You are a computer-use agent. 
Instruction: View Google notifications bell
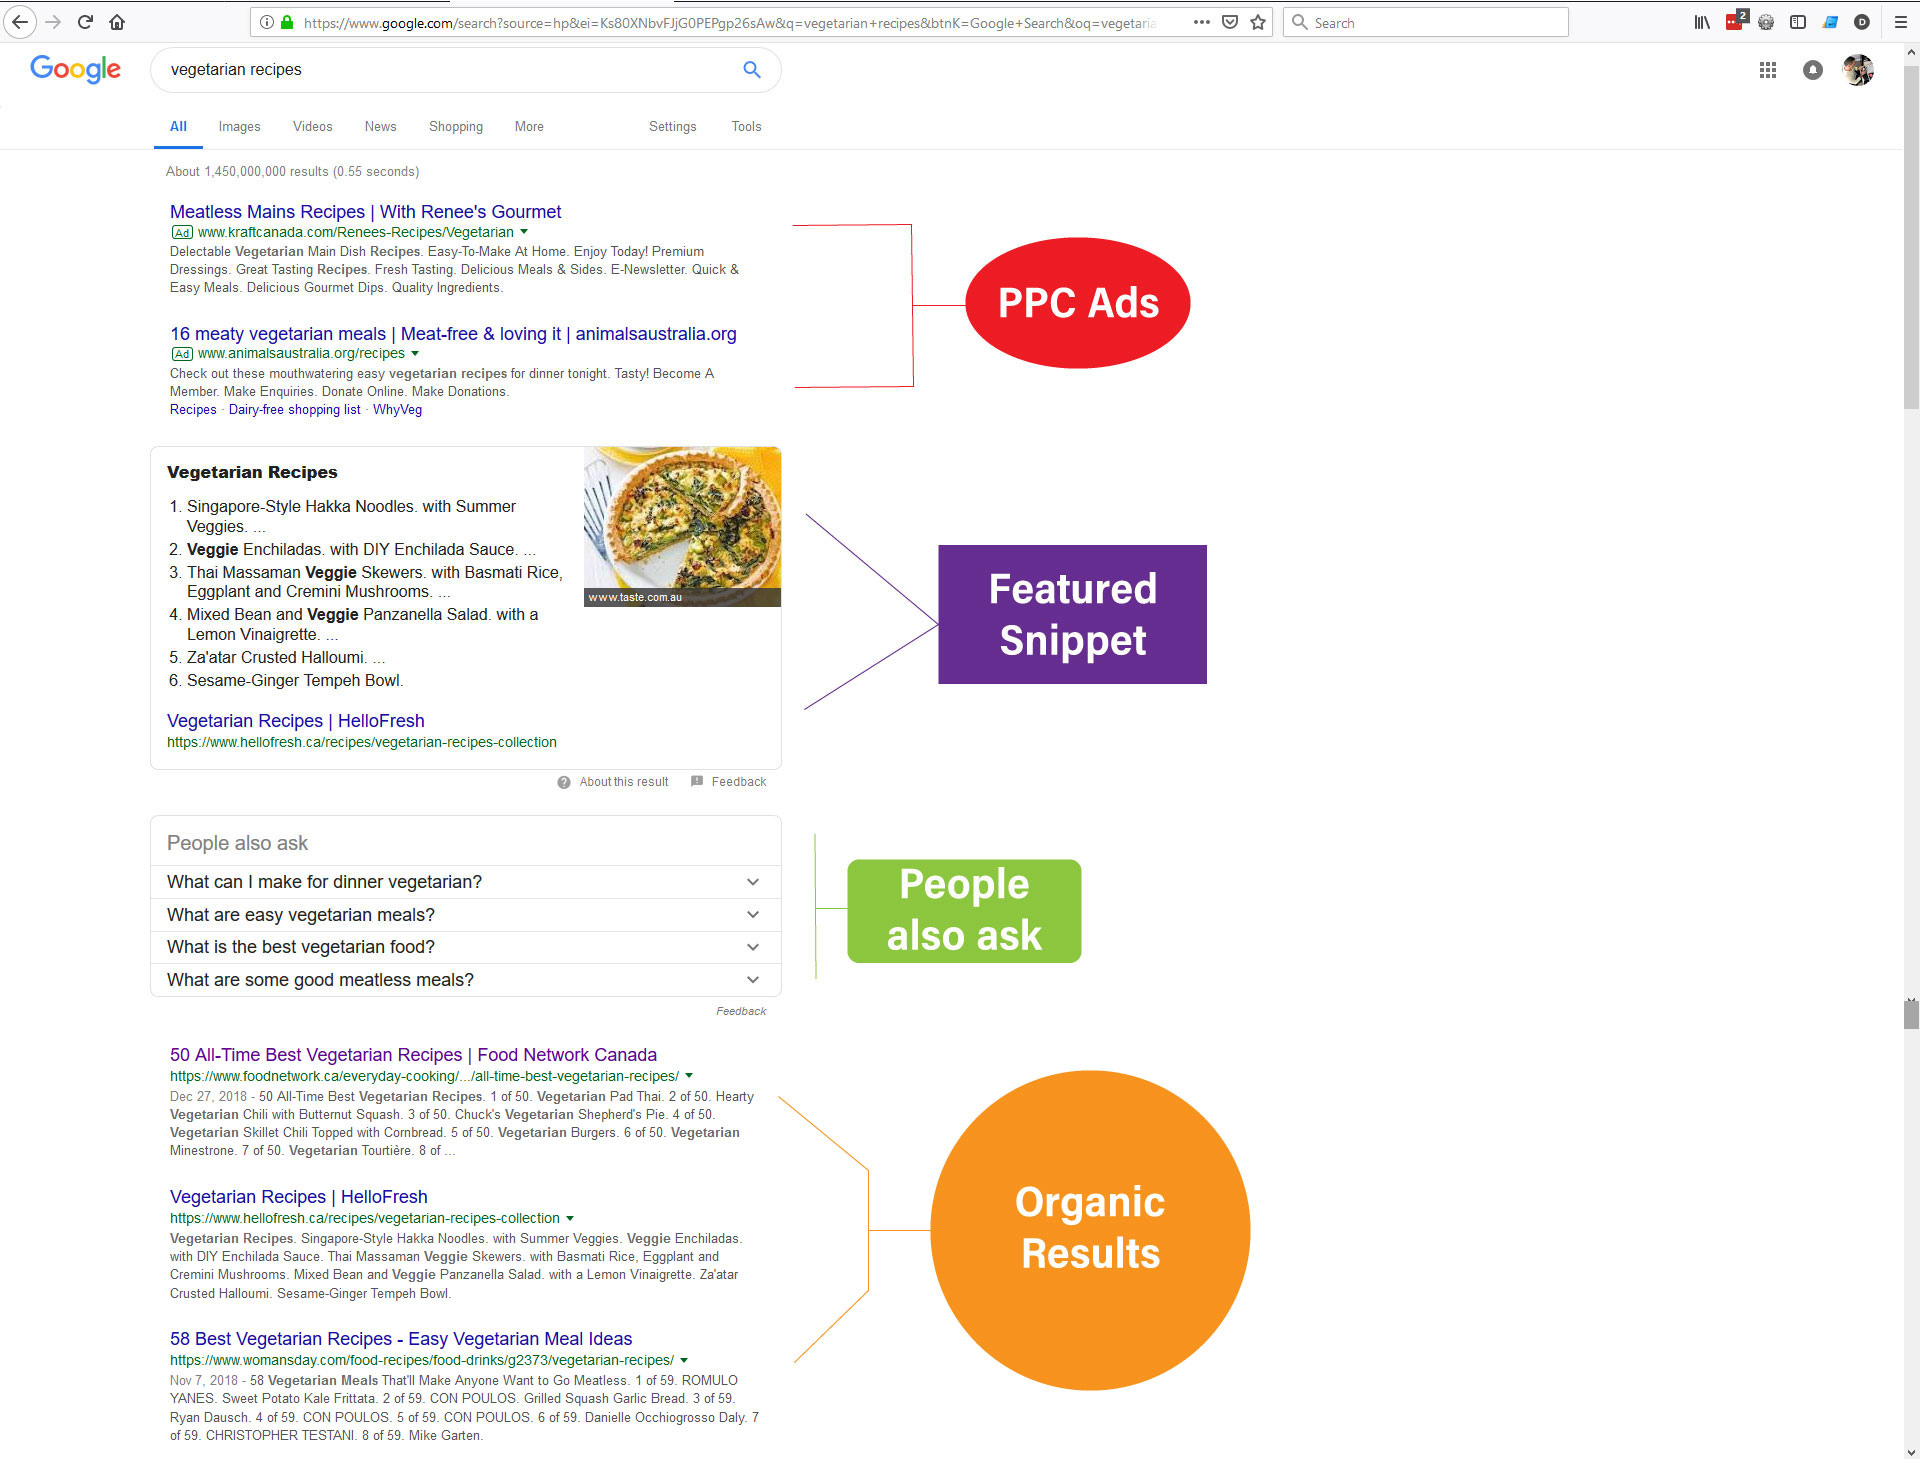point(1813,70)
